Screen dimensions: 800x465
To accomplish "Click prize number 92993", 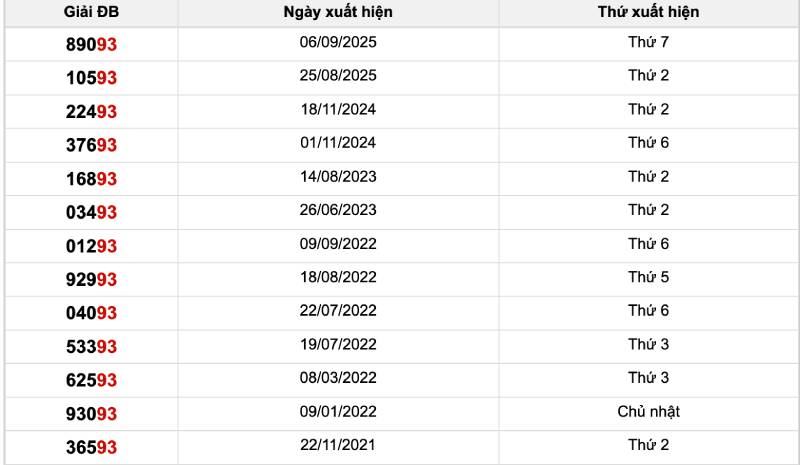I will point(92,279).
